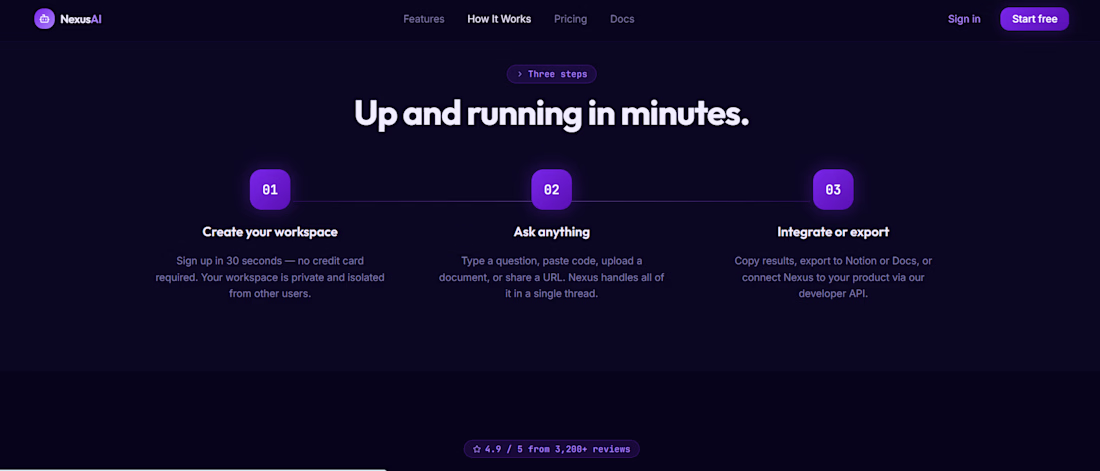The width and height of the screenshot is (1100, 471).
Task: Click the NexusAI brand name
Action: pyautogui.click(x=81, y=19)
